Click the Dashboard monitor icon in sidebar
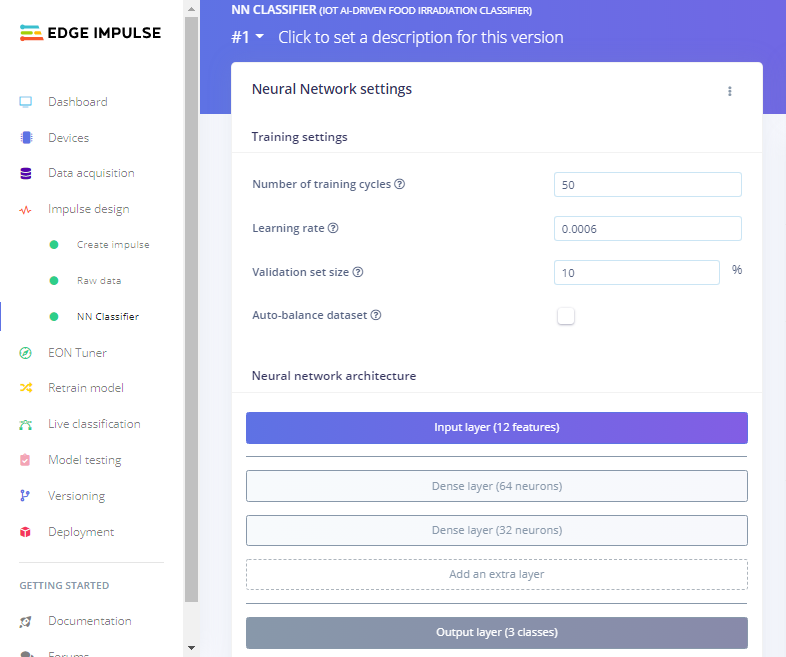The width and height of the screenshot is (786, 657). coord(26,102)
